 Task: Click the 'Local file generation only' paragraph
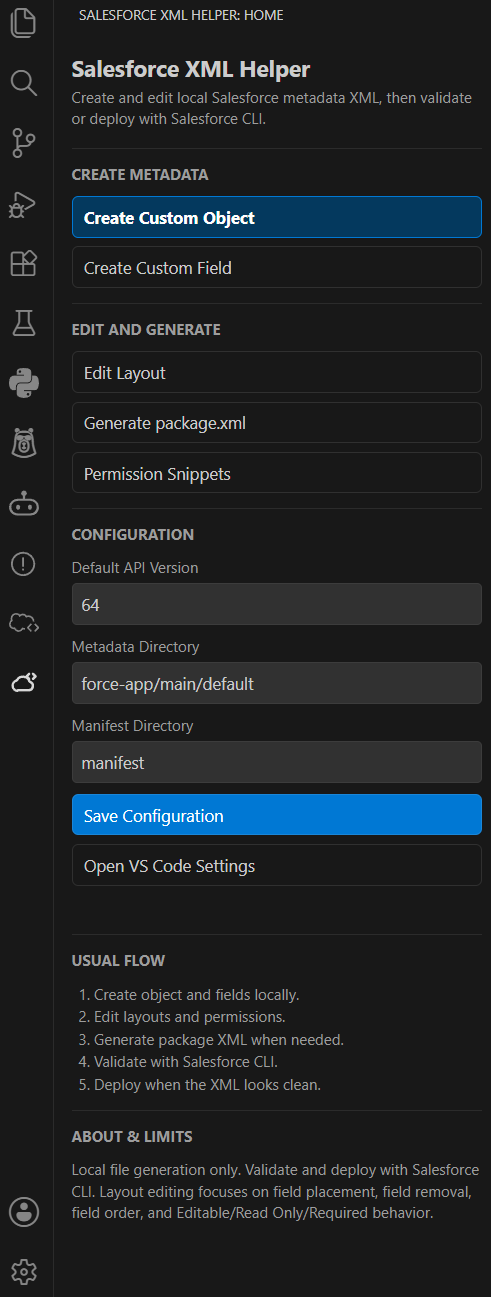[x=276, y=1191]
